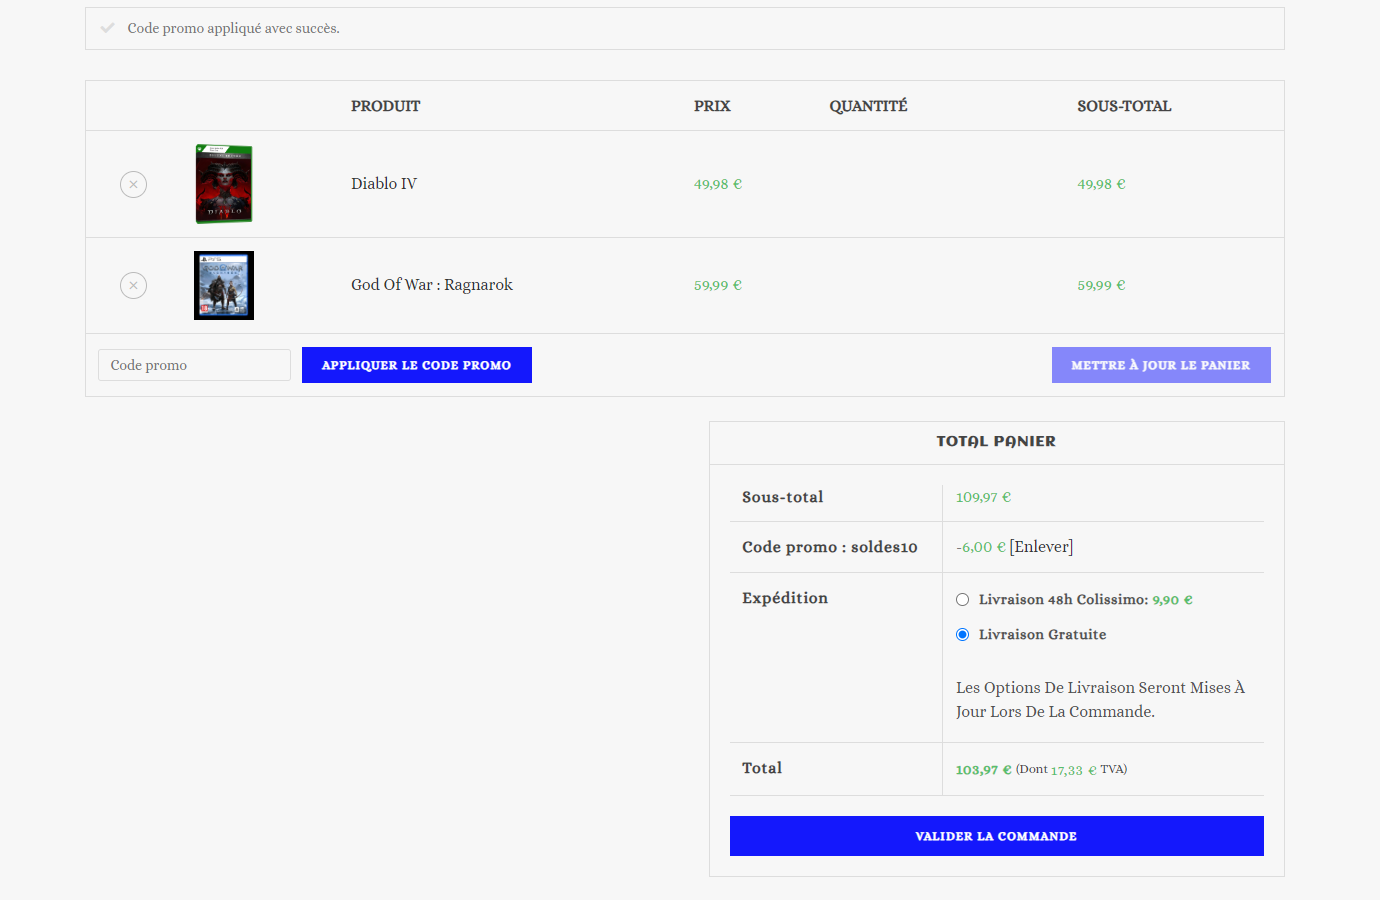Click the 103,97 € total amount
The width and height of the screenshot is (1380, 900).
click(983, 770)
